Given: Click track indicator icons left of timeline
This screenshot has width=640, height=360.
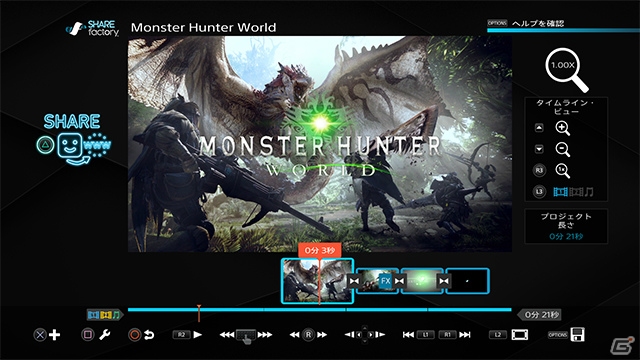Looking at the screenshot, I should (104, 315).
